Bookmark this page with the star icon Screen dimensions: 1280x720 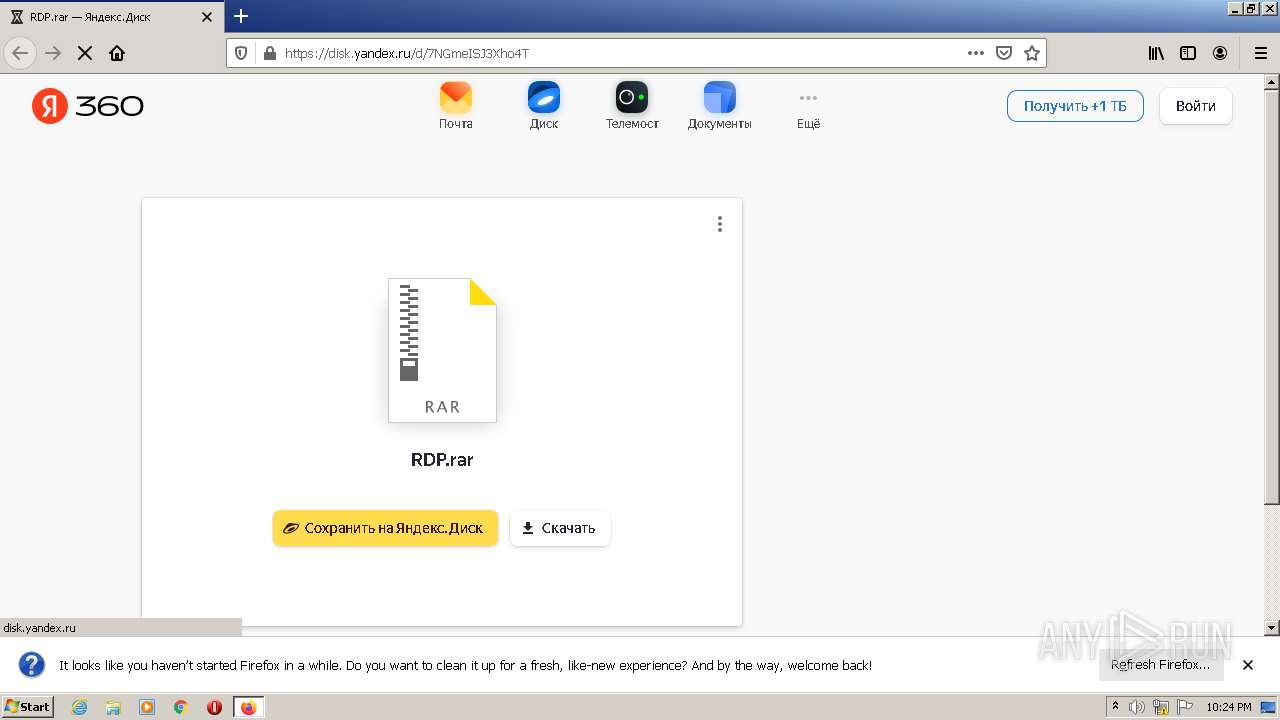tap(1032, 53)
